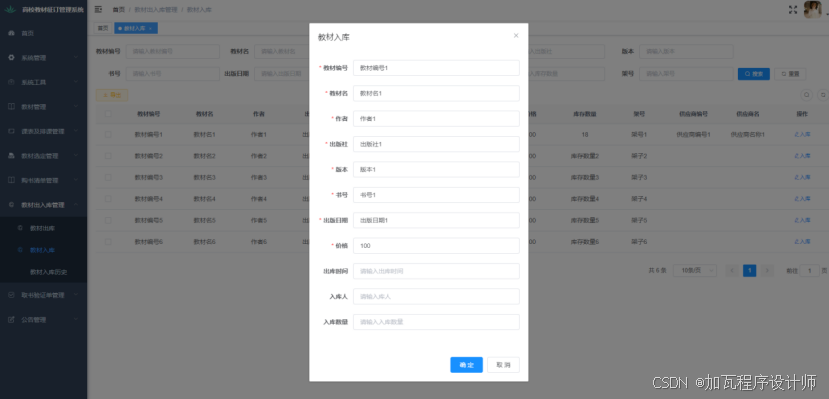Expand the 购书清单管理 menu chevron

76,180
